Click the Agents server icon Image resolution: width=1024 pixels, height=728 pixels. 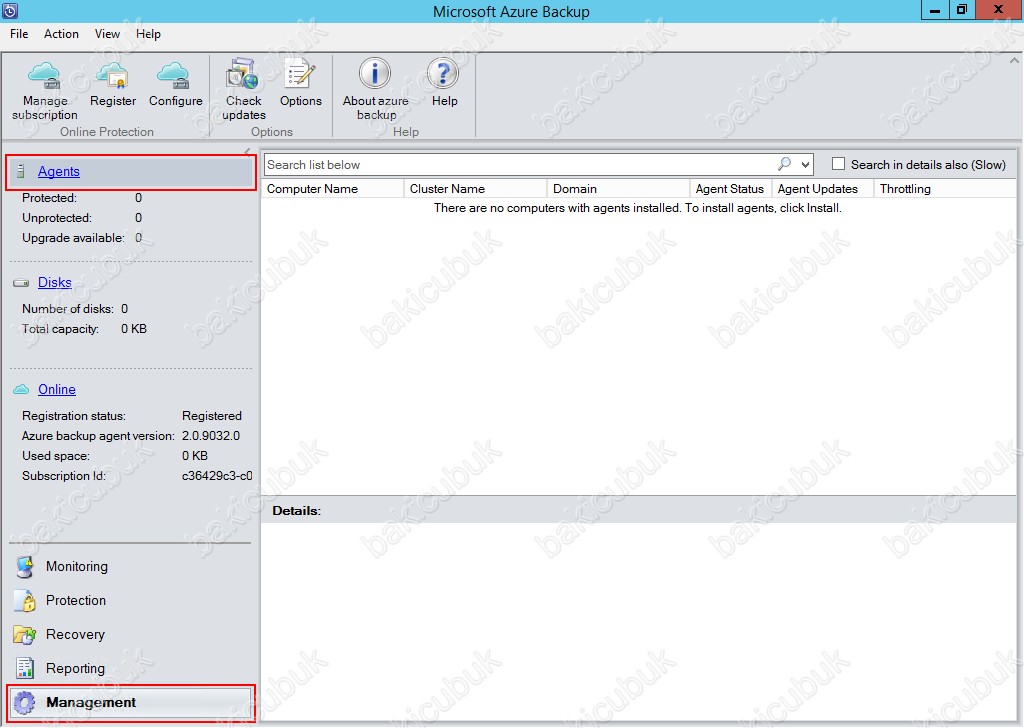21,172
